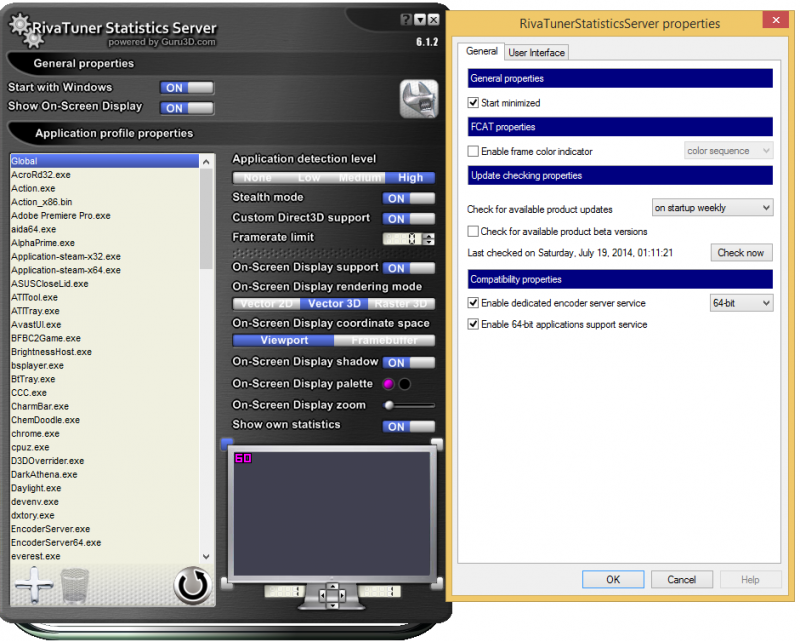Reset profile settings with circular arrow icon

coord(193,585)
